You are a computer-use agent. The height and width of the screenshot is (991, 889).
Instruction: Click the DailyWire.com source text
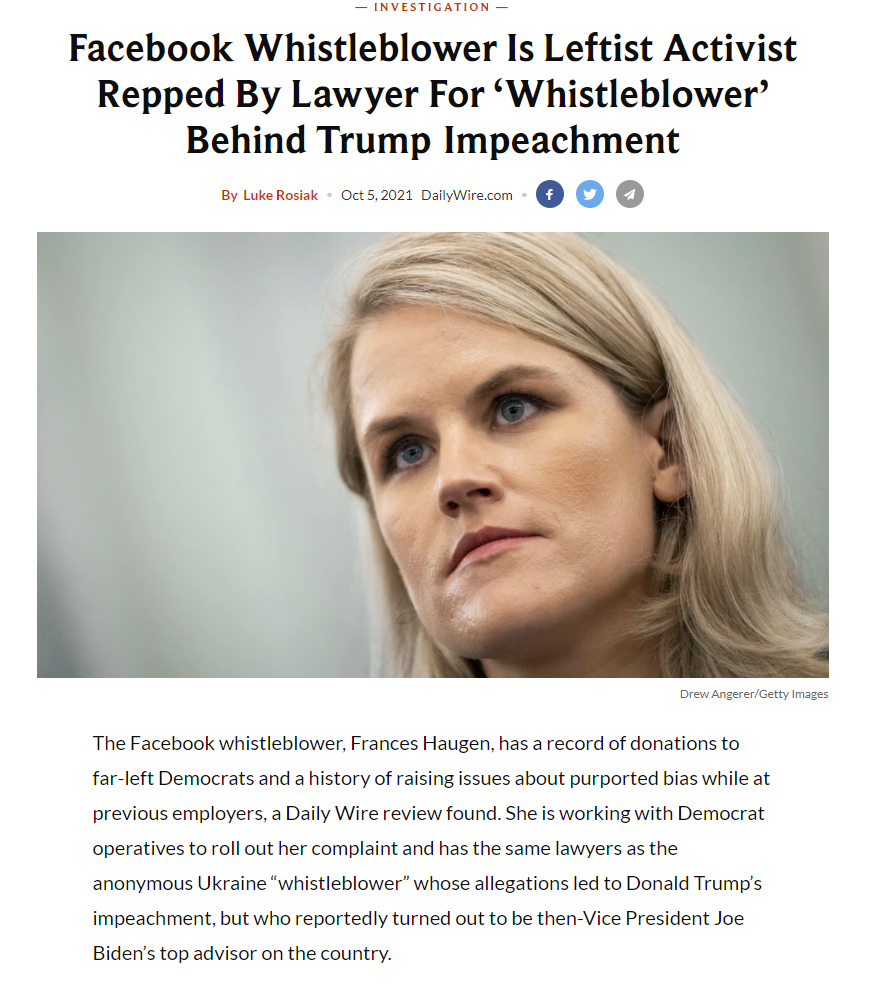point(467,195)
